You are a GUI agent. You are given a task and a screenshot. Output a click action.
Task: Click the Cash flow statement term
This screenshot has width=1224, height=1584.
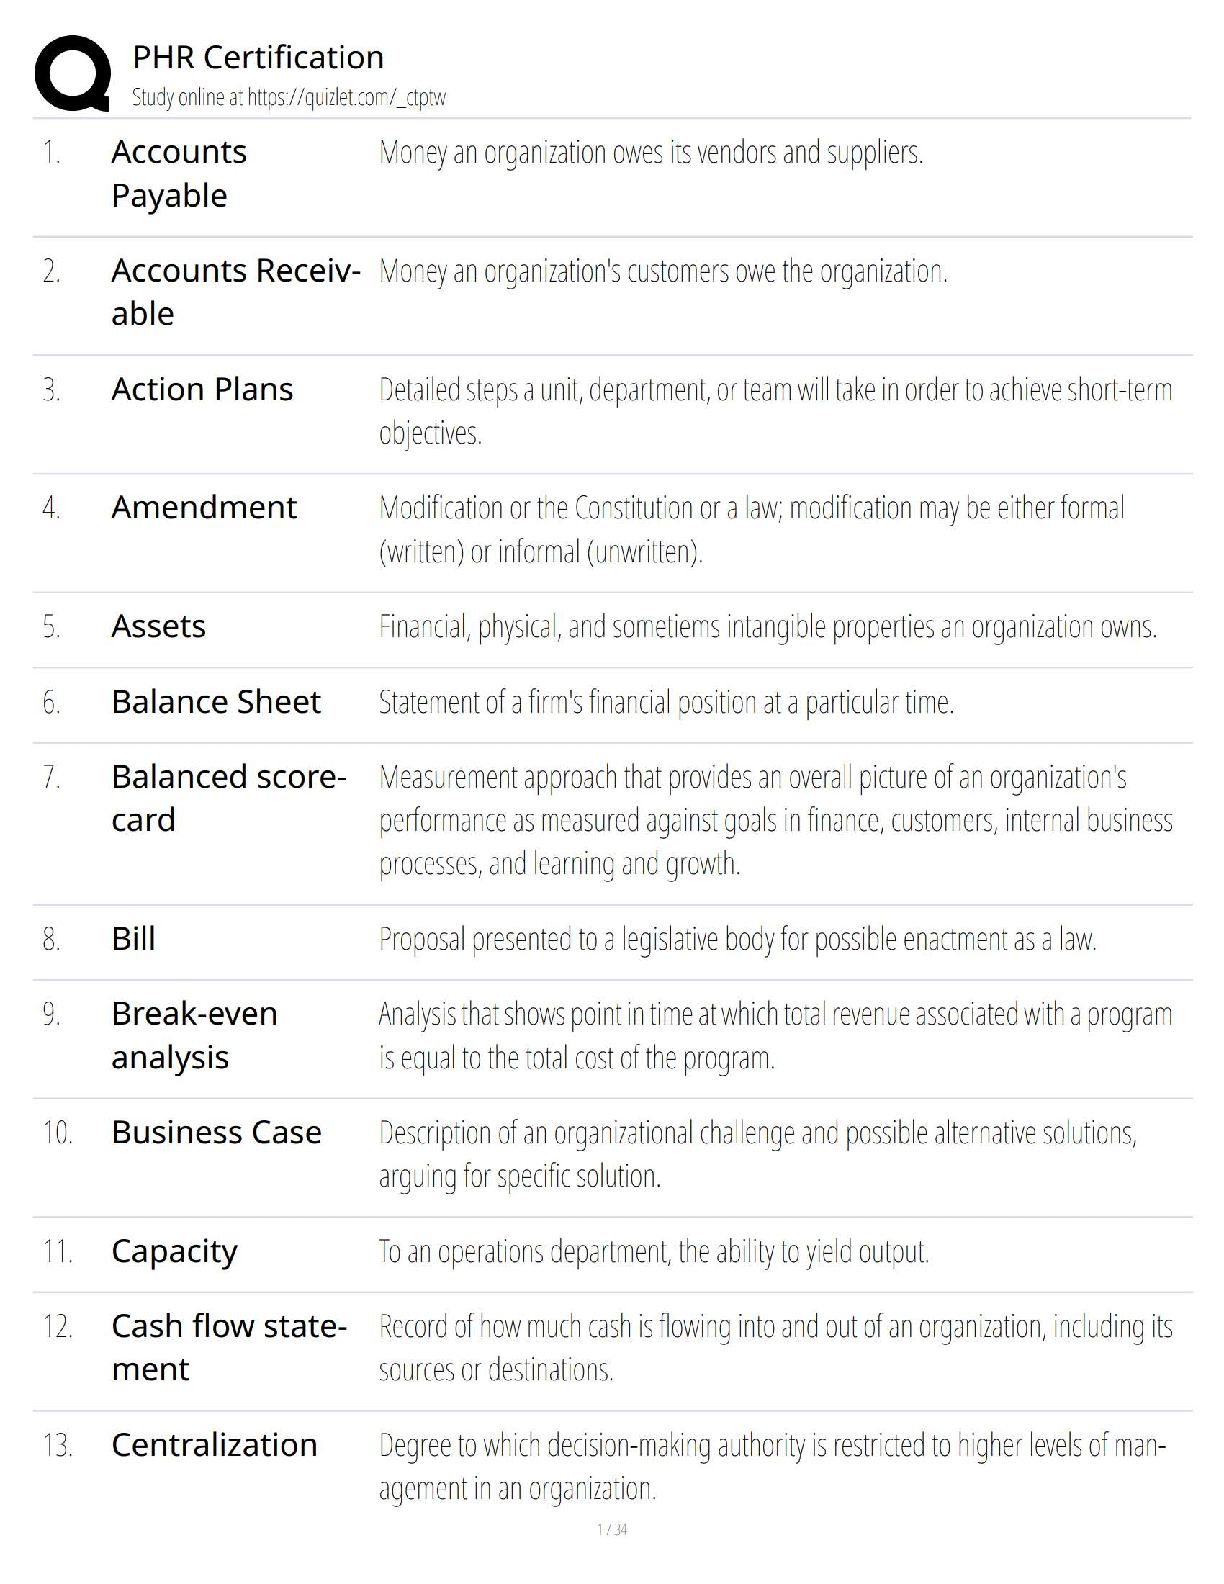[229, 1347]
